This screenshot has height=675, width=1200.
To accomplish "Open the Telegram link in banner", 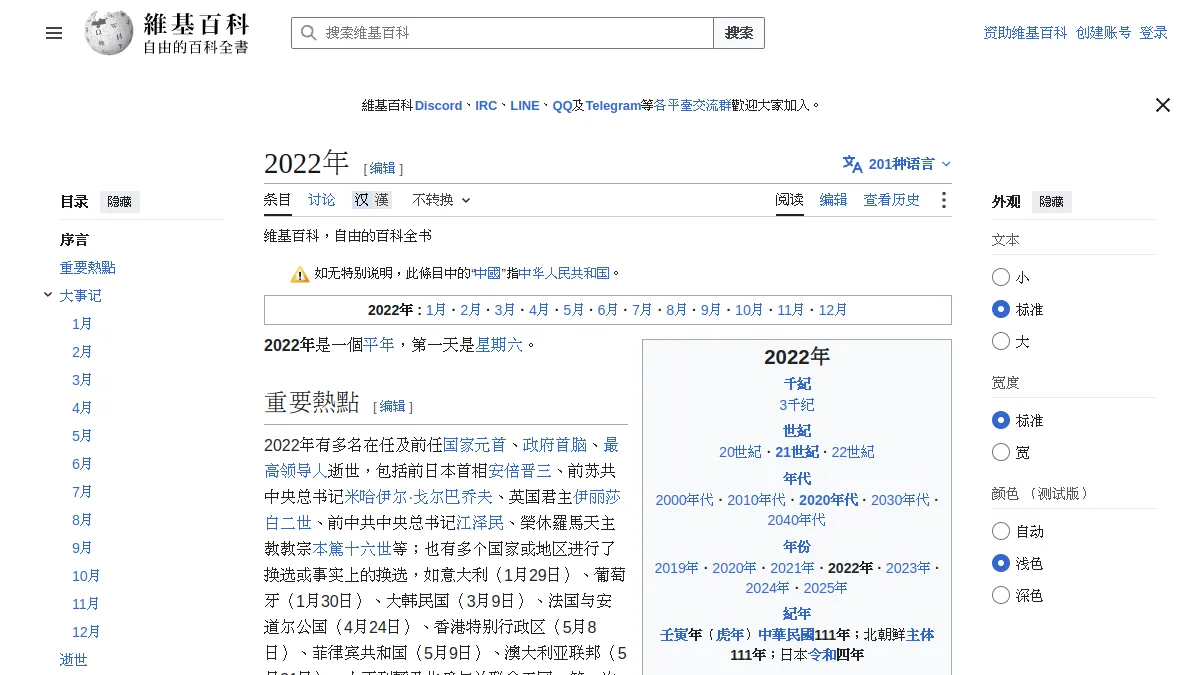I will (x=613, y=105).
